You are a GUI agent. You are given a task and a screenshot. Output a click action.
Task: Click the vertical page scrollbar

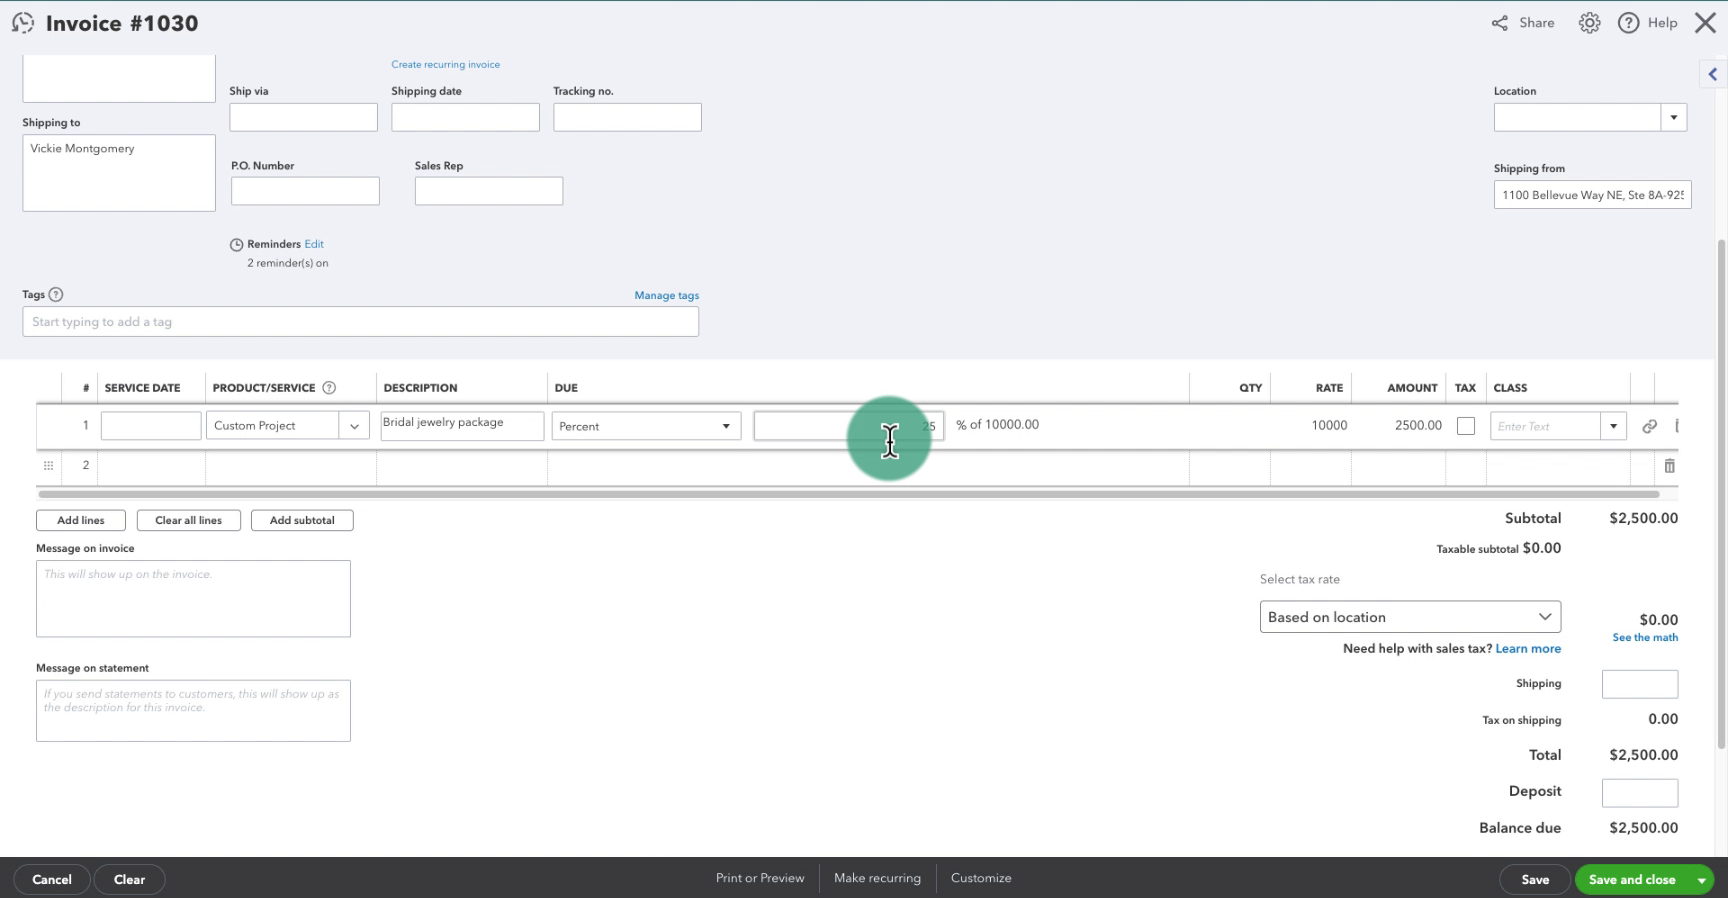click(x=1721, y=493)
